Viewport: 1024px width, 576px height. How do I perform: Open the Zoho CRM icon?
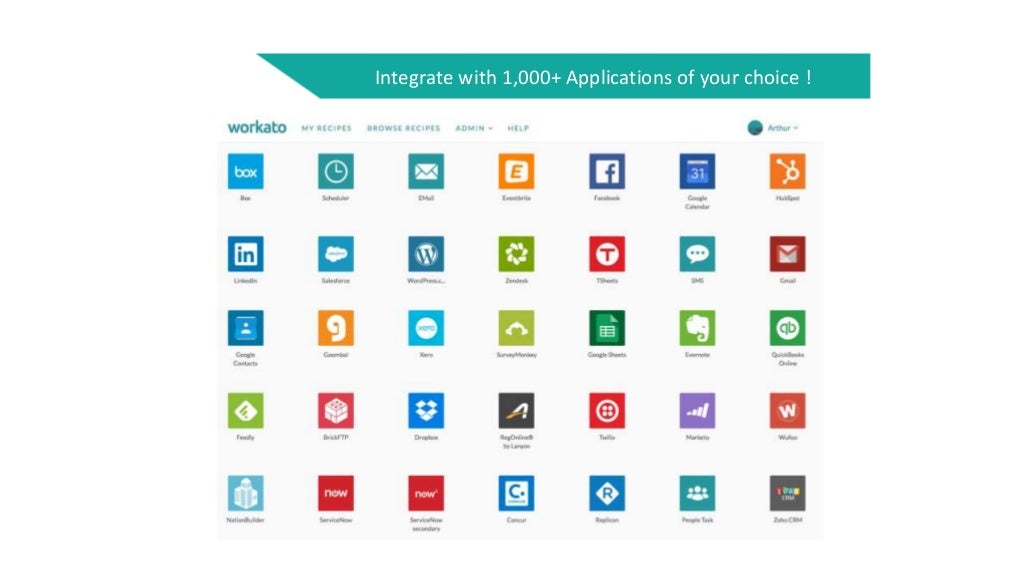[x=787, y=493]
